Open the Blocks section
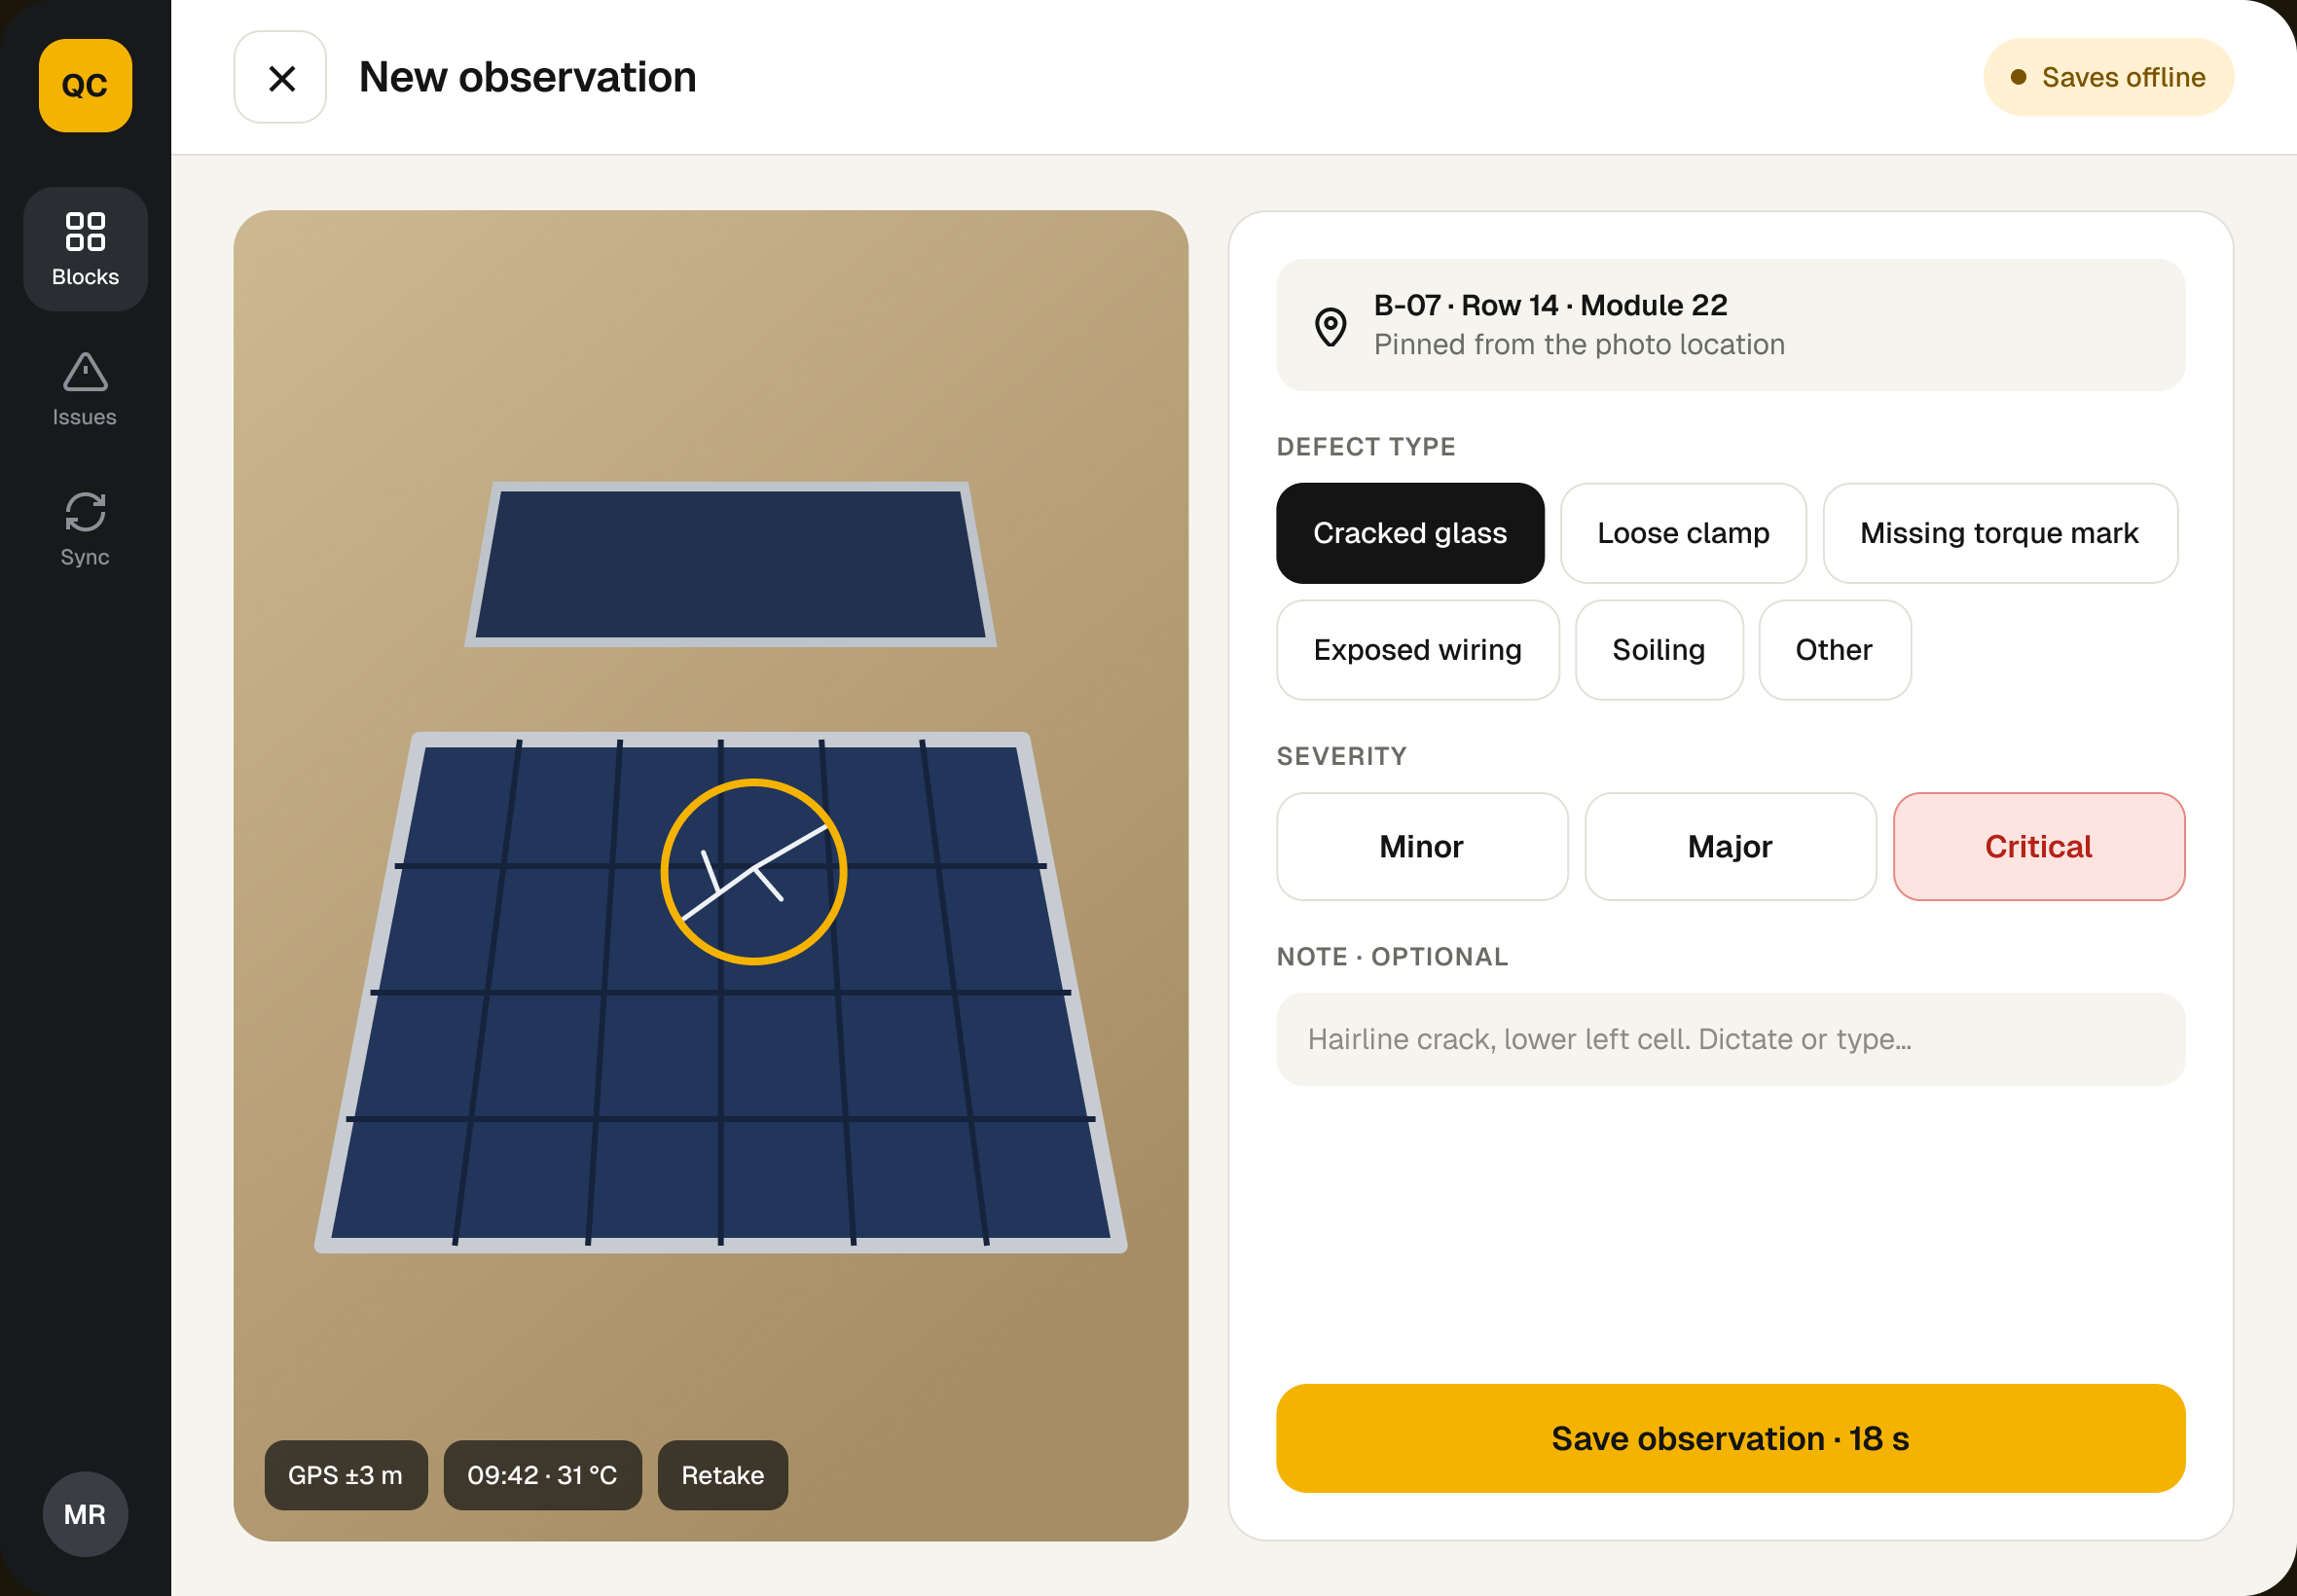The image size is (2297, 1596). (85, 249)
